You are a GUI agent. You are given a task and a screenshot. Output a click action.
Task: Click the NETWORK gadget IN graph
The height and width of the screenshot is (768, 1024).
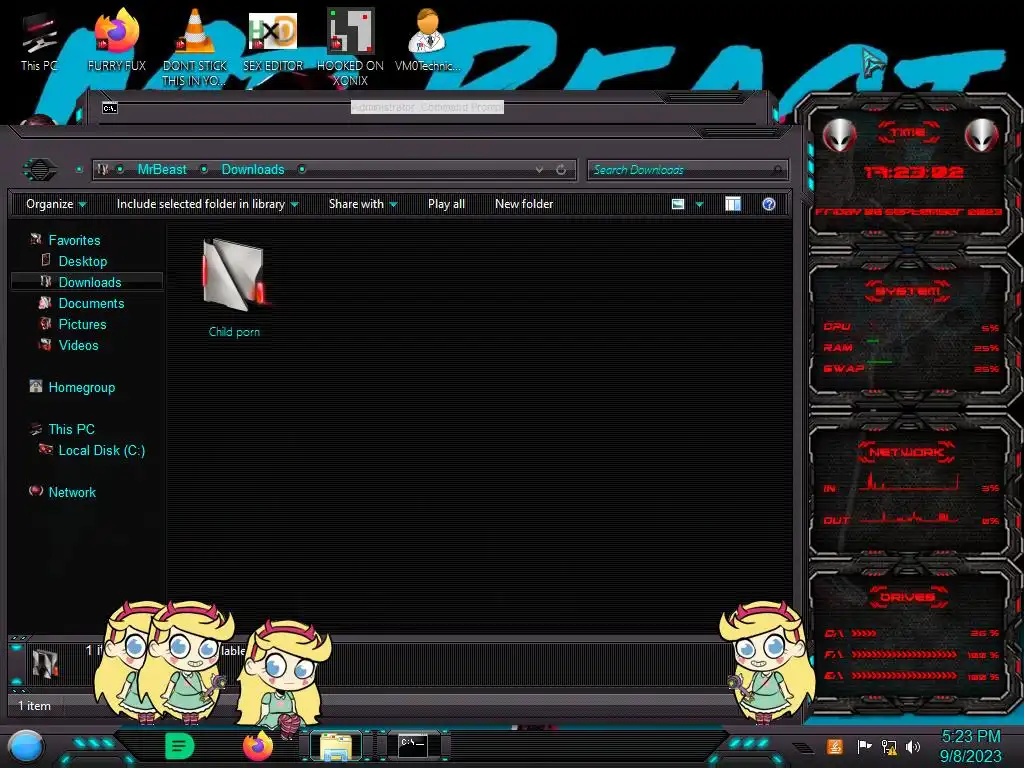click(909, 482)
